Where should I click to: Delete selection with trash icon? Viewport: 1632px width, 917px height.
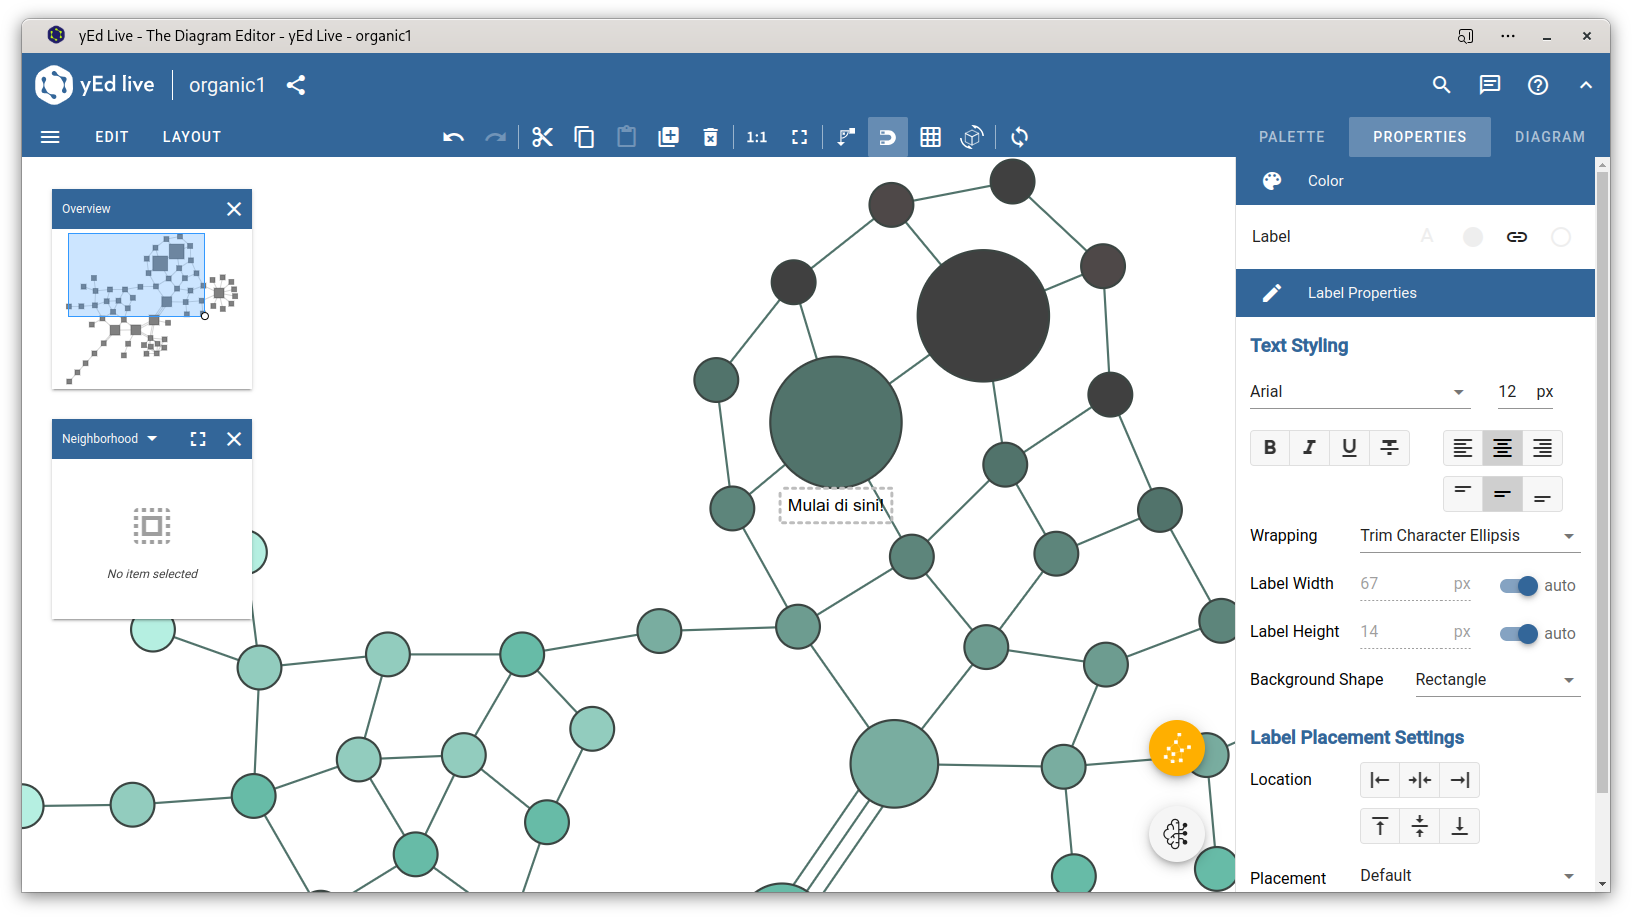coord(710,137)
